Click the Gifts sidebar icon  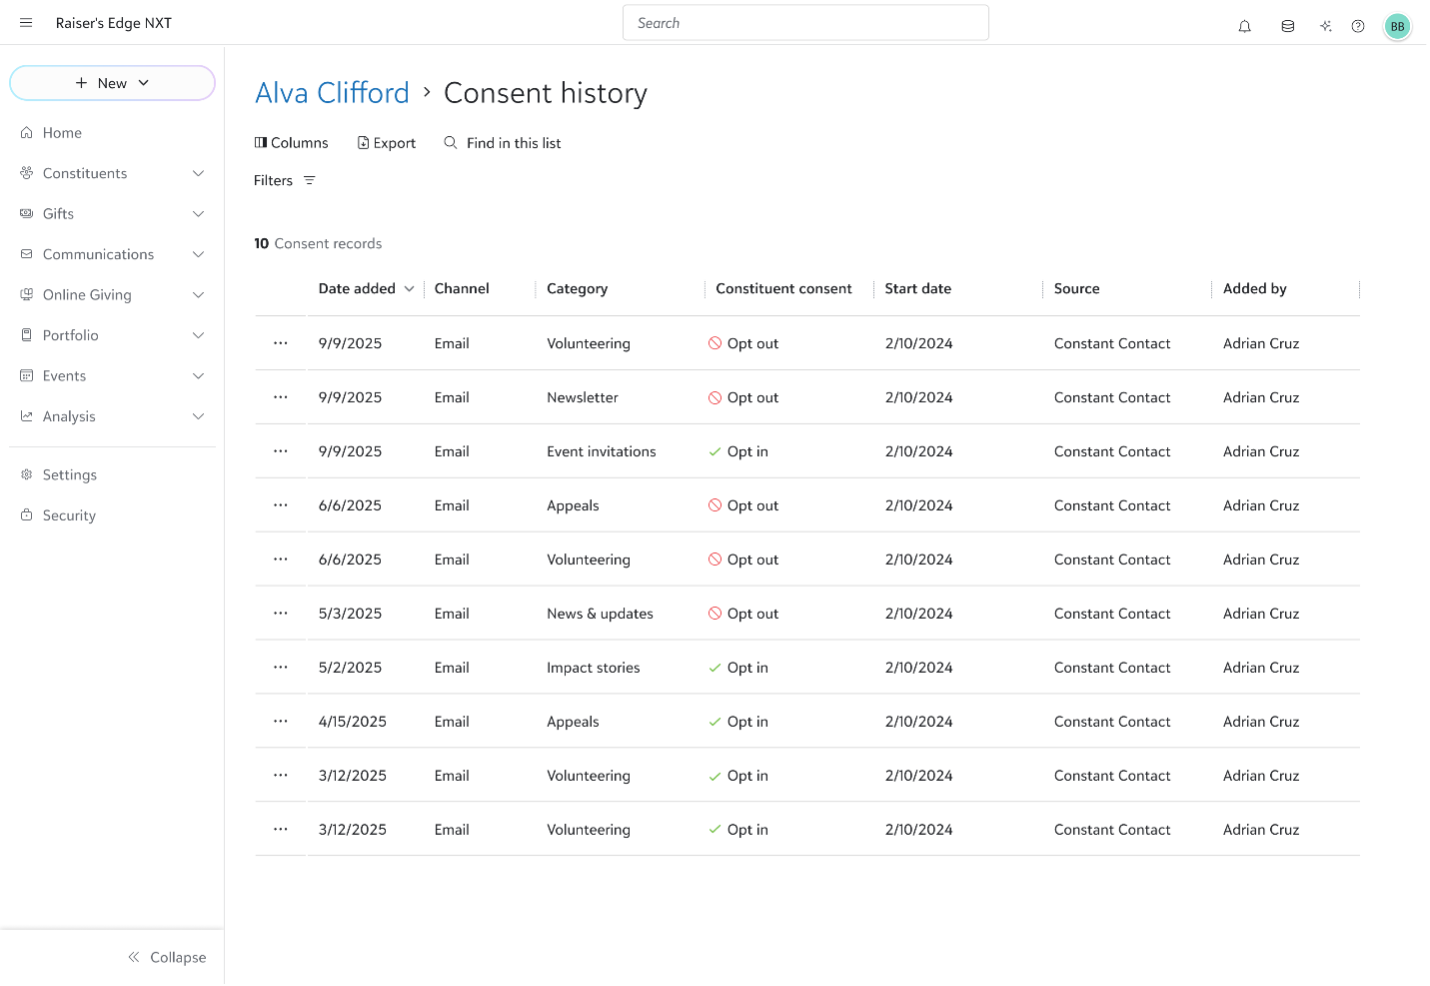[x=27, y=213]
